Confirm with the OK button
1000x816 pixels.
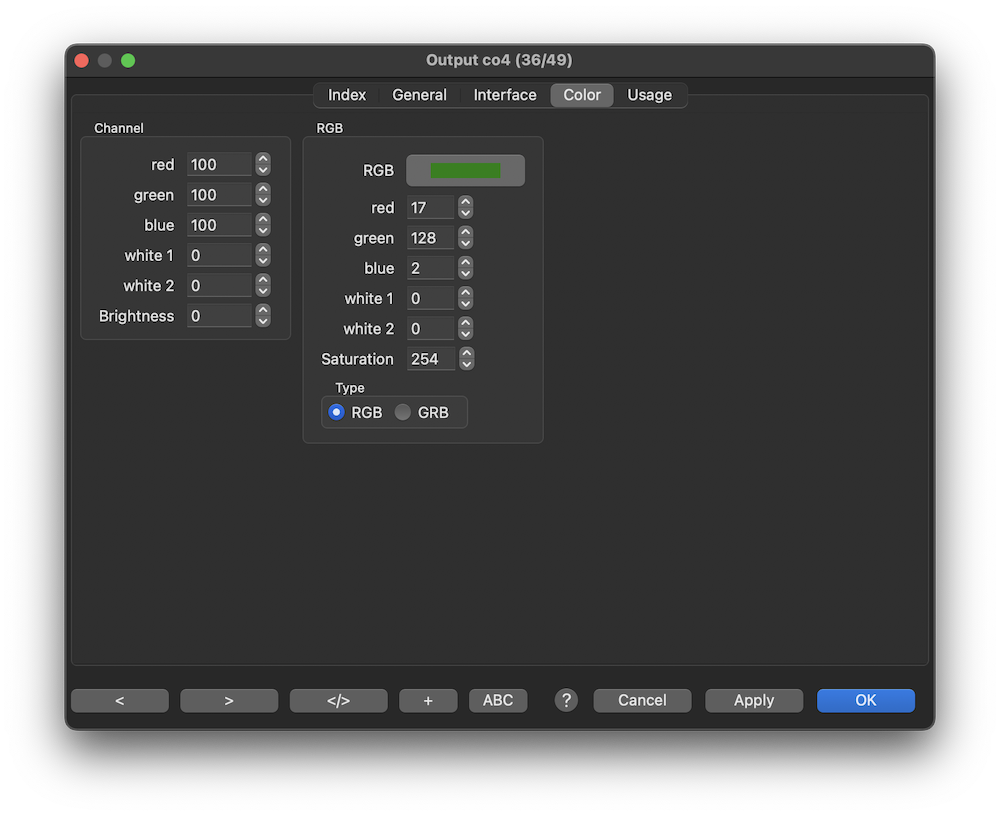coord(865,700)
